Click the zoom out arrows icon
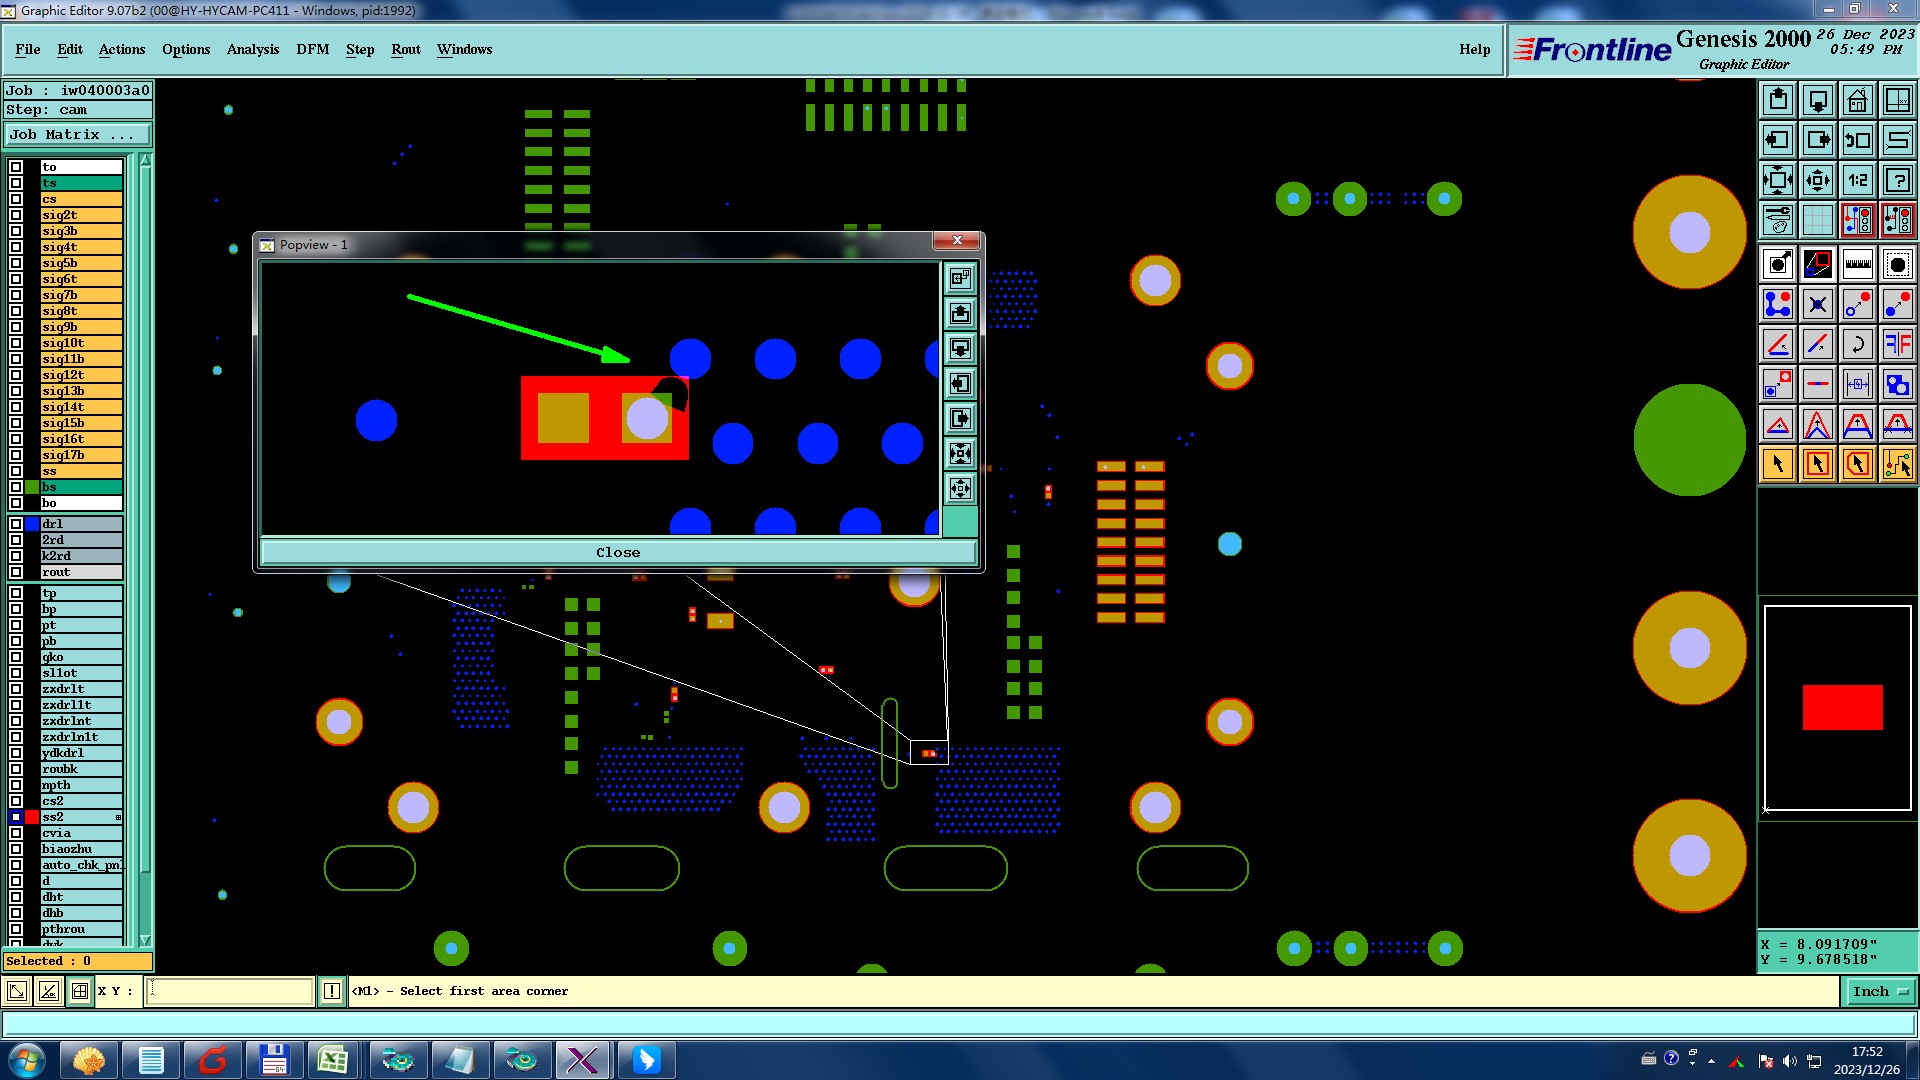The image size is (1920, 1080). tap(1818, 180)
